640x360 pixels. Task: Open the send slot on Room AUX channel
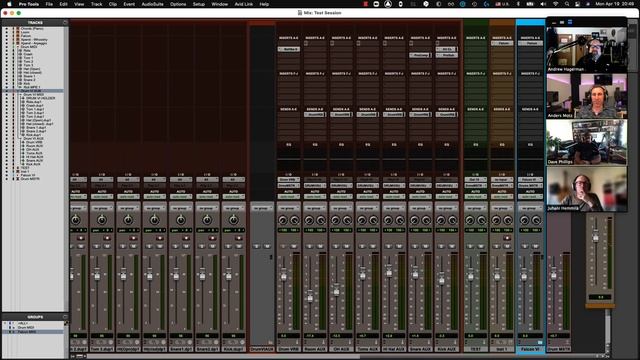point(315,115)
